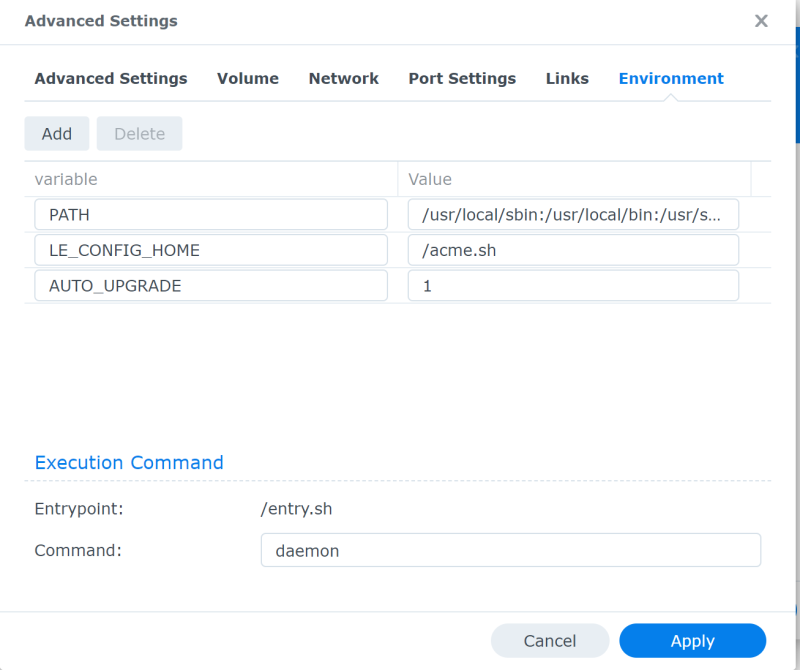
Task: Open the Volume tab
Action: point(248,78)
